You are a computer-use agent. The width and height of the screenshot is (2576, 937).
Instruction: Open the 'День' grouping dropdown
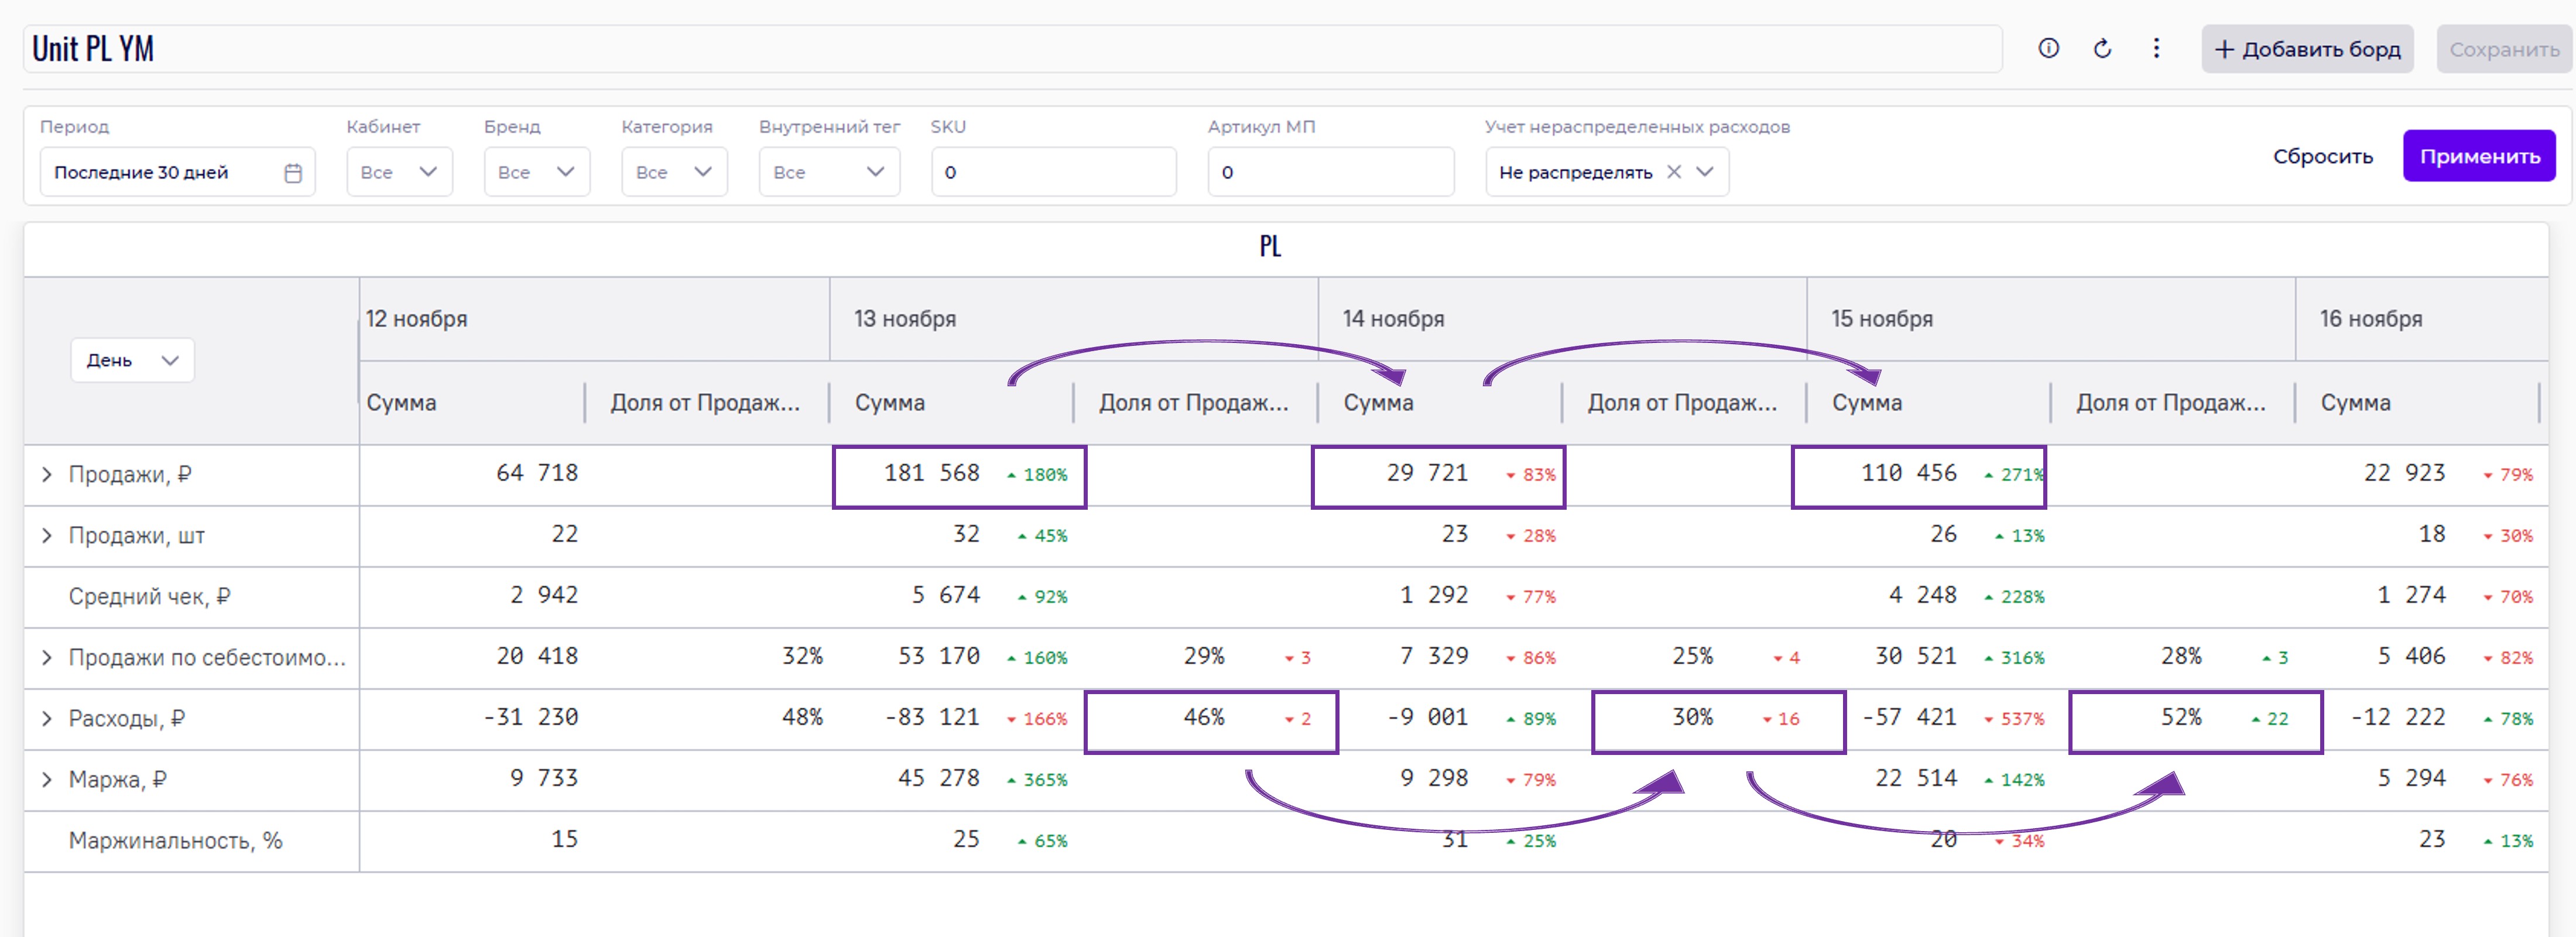tap(132, 360)
